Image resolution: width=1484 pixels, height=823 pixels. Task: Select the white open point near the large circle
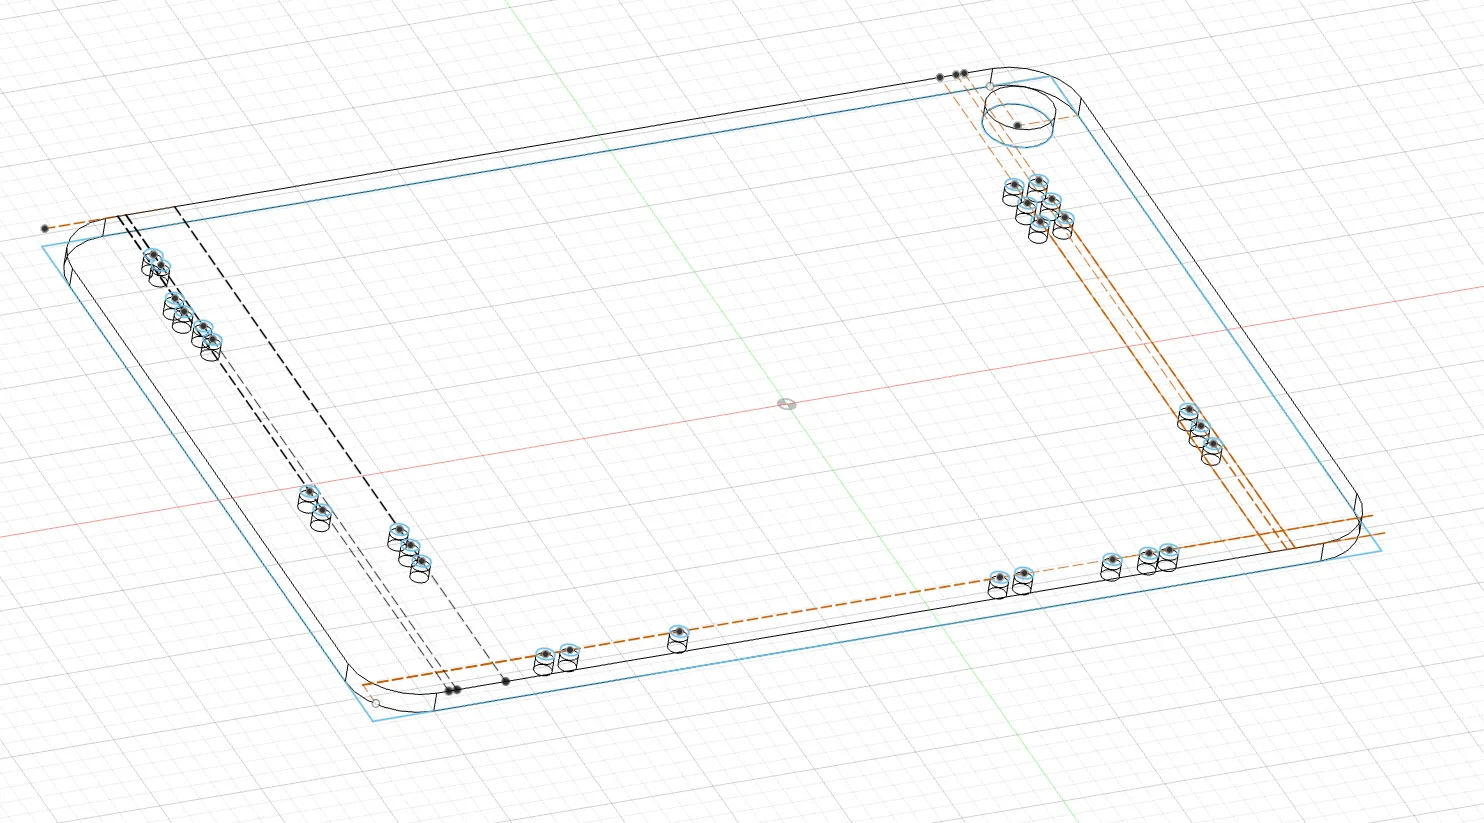990,87
